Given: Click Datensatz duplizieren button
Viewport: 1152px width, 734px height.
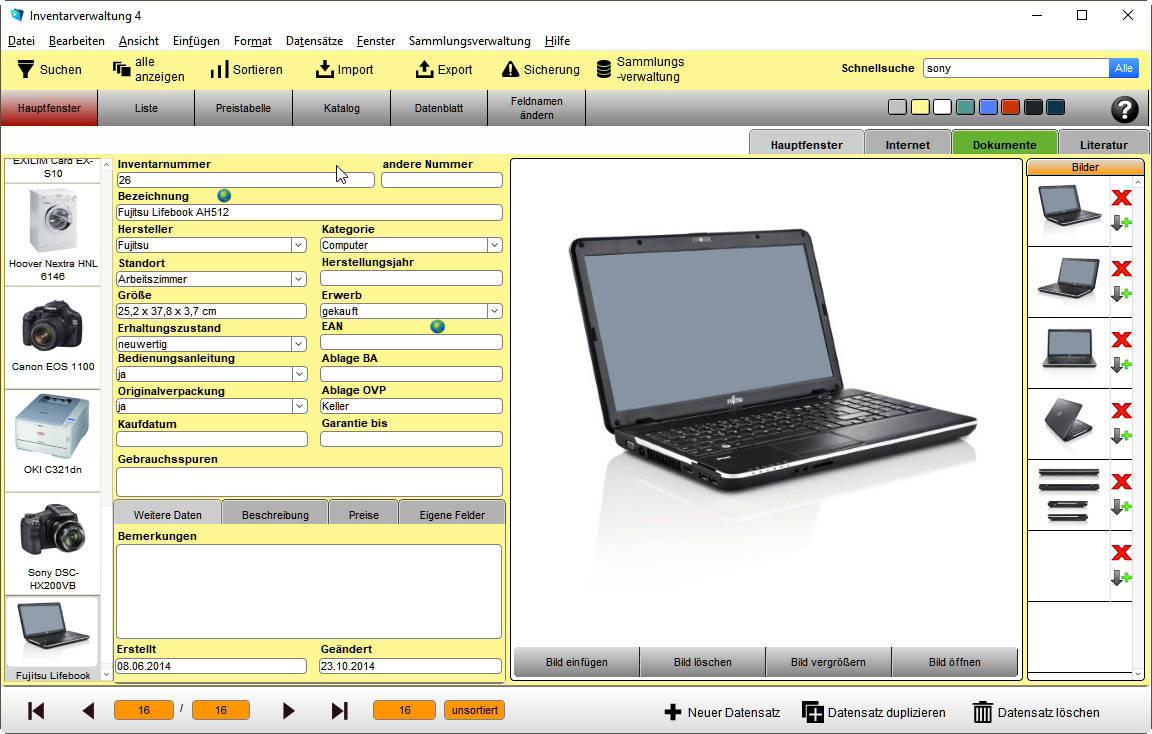Looking at the screenshot, I should click(873, 712).
